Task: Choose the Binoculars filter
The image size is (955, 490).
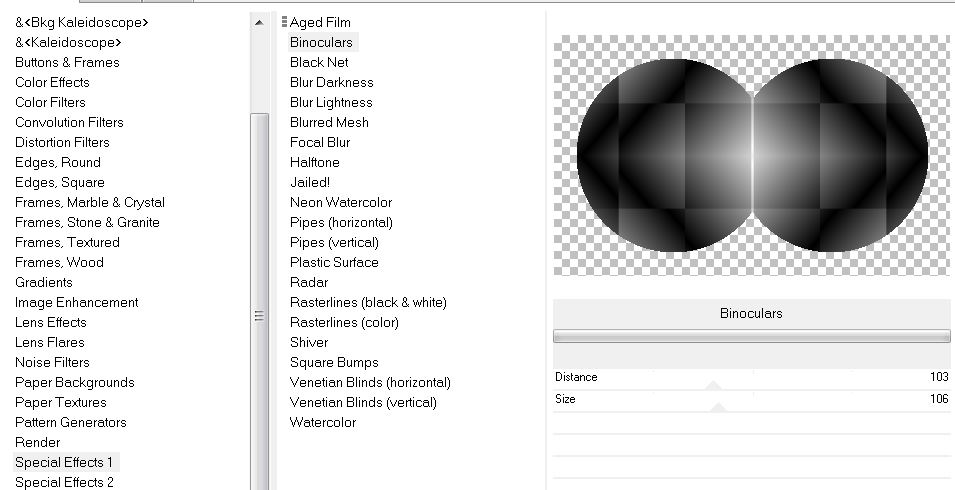Action: click(x=321, y=43)
